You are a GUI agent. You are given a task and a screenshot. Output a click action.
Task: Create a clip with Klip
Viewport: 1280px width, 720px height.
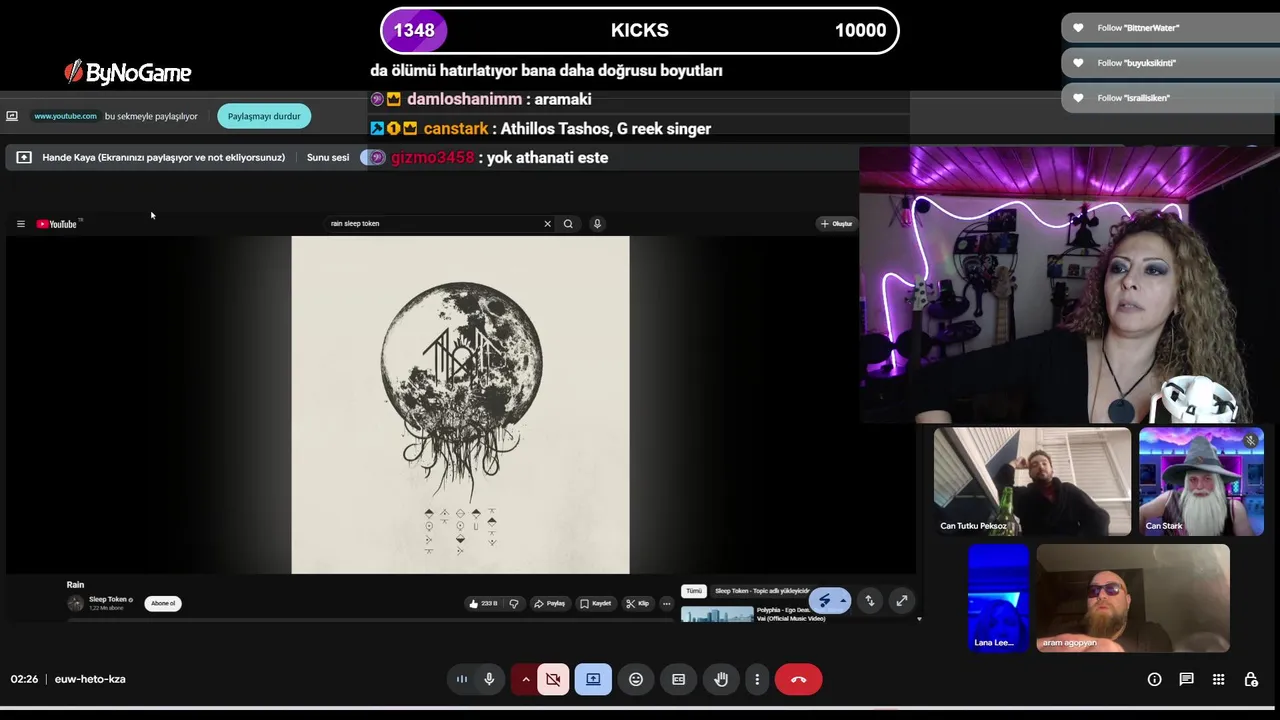coord(638,603)
